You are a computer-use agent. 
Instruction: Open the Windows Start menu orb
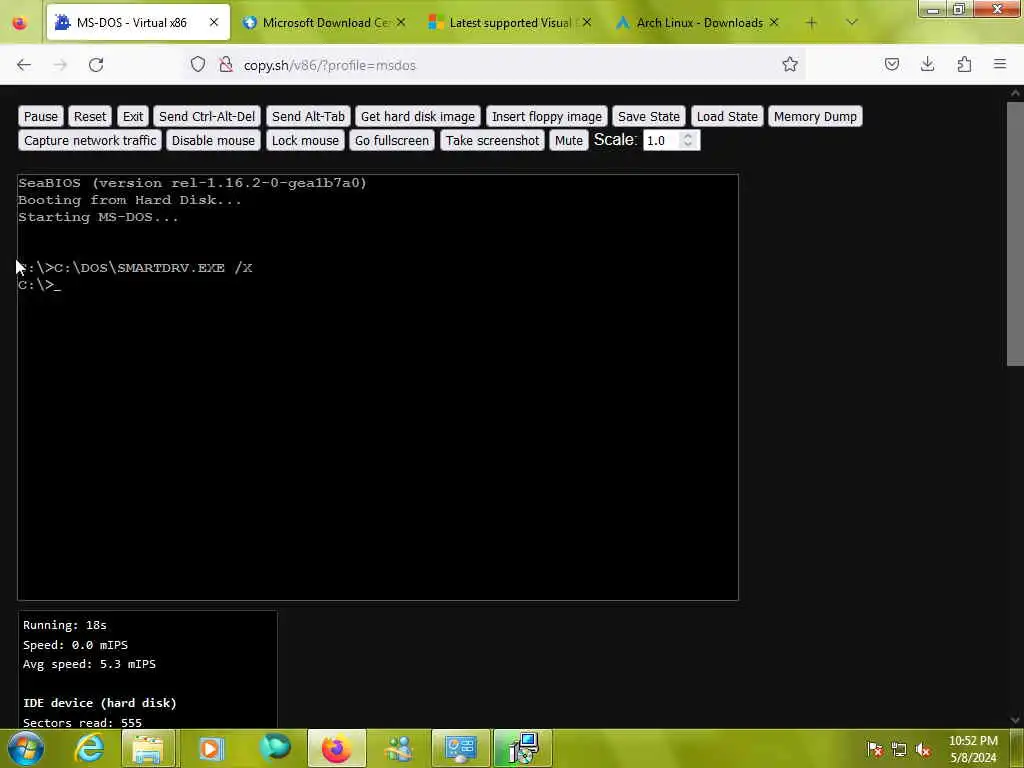coord(25,748)
